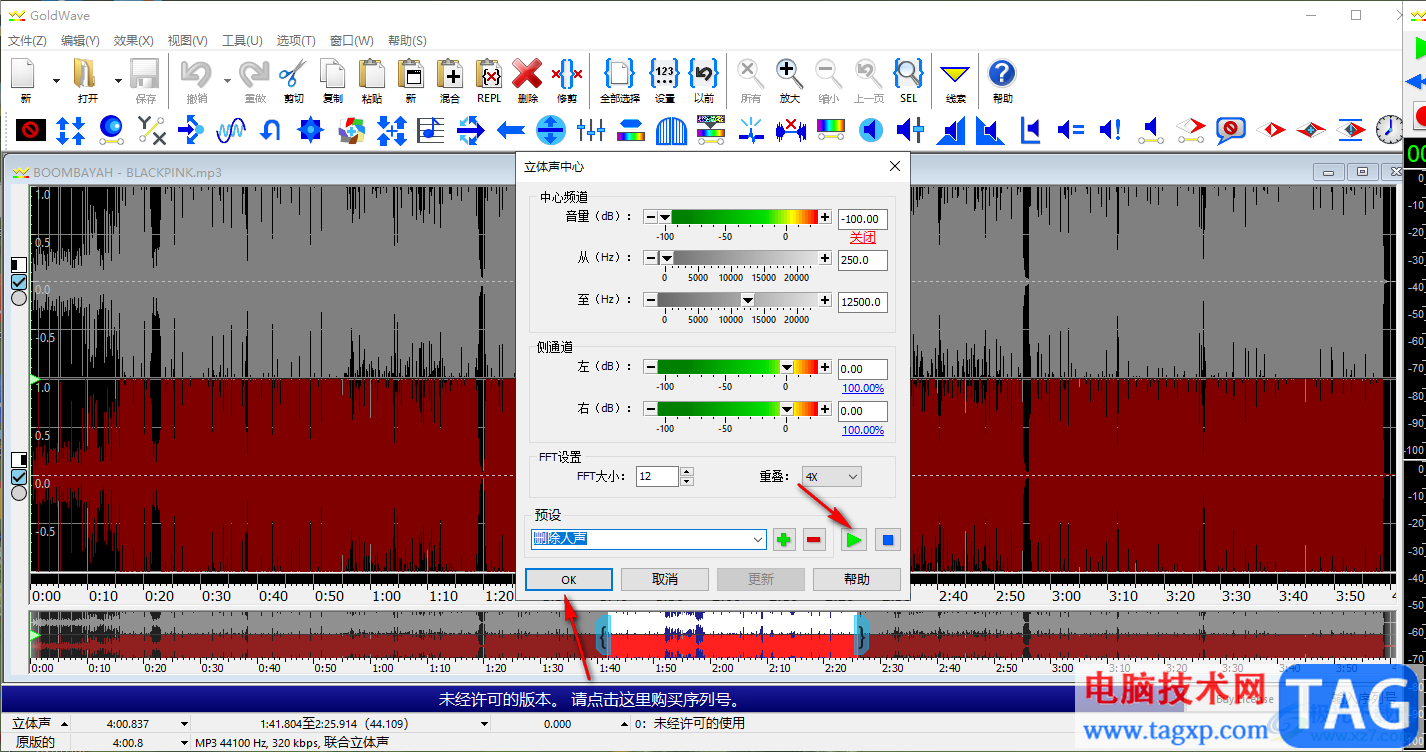Adjust the left (左) side channel slider
1426x752 pixels.
(737, 367)
